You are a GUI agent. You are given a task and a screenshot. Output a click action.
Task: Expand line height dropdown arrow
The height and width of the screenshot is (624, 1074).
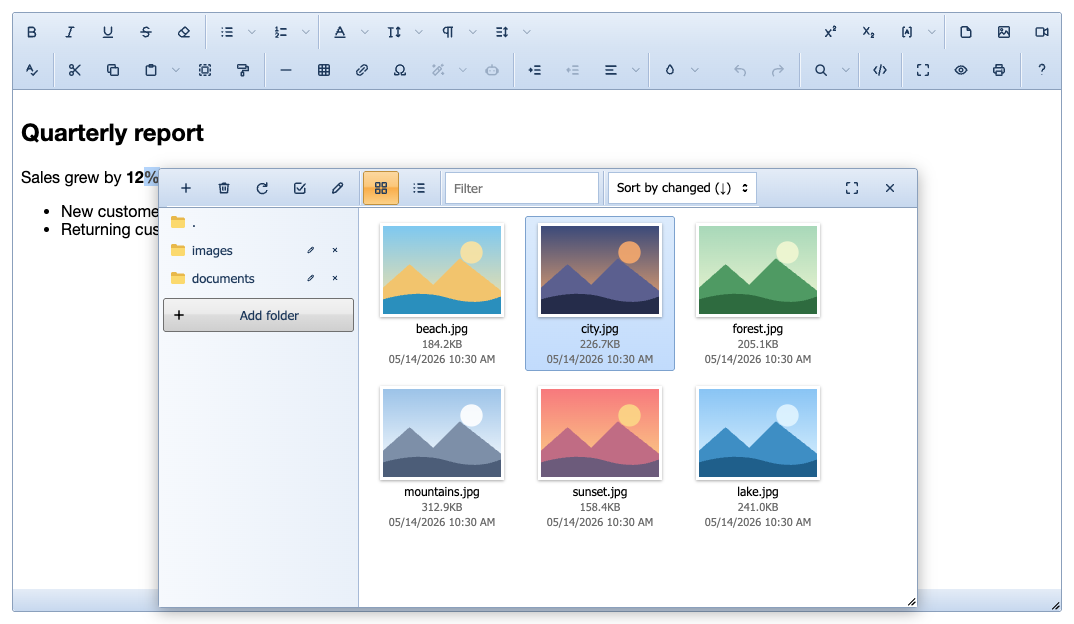527,32
